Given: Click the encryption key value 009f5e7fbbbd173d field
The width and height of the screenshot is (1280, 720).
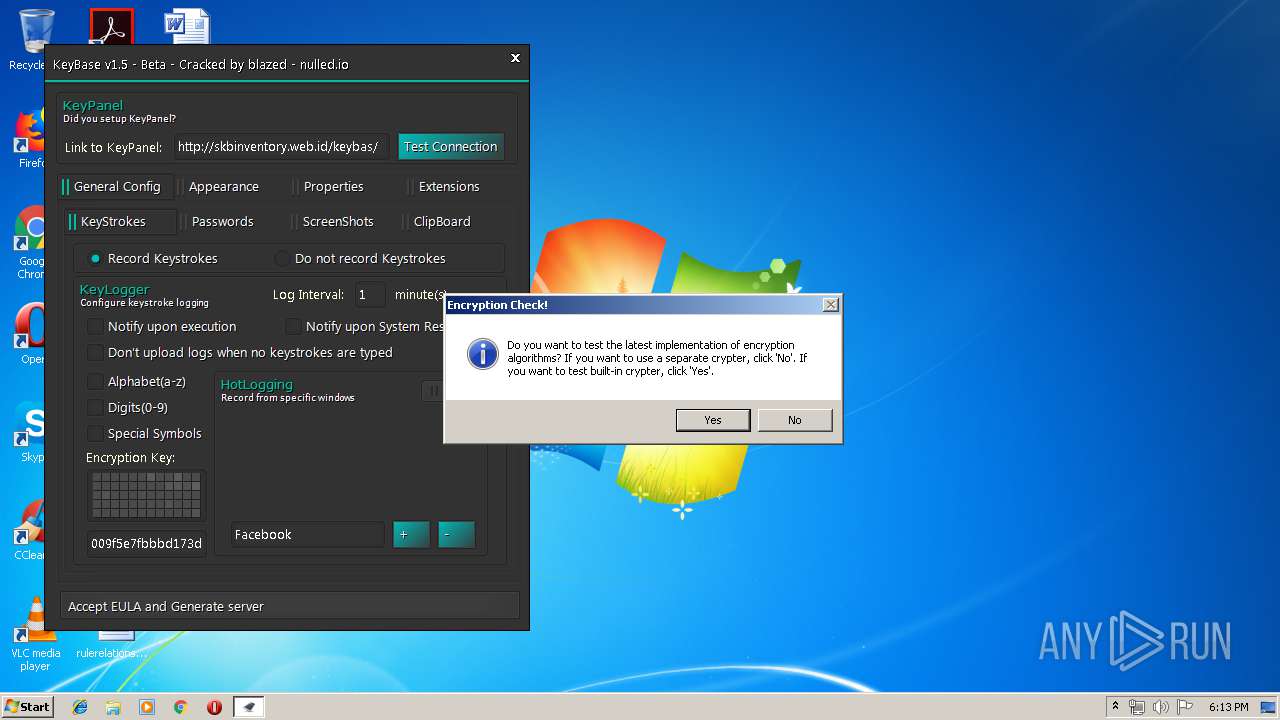Looking at the screenshot, I should [146, 544].
